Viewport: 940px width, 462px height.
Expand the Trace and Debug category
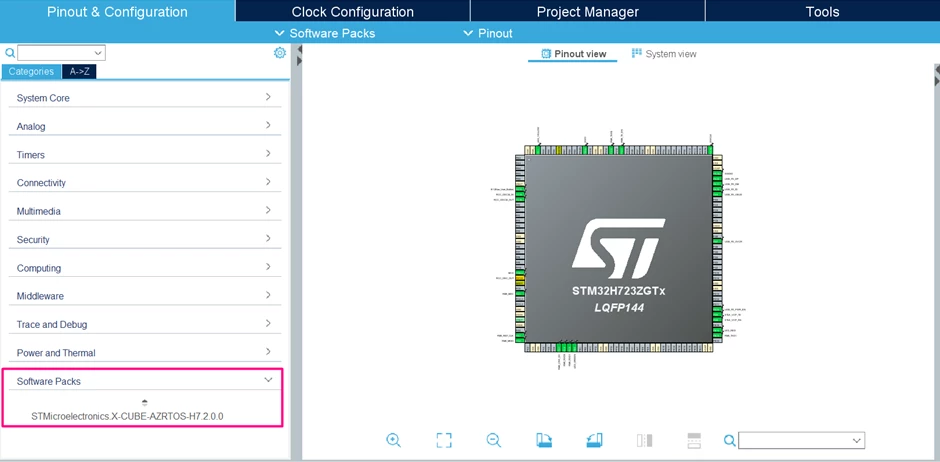[x=144, y=324]
